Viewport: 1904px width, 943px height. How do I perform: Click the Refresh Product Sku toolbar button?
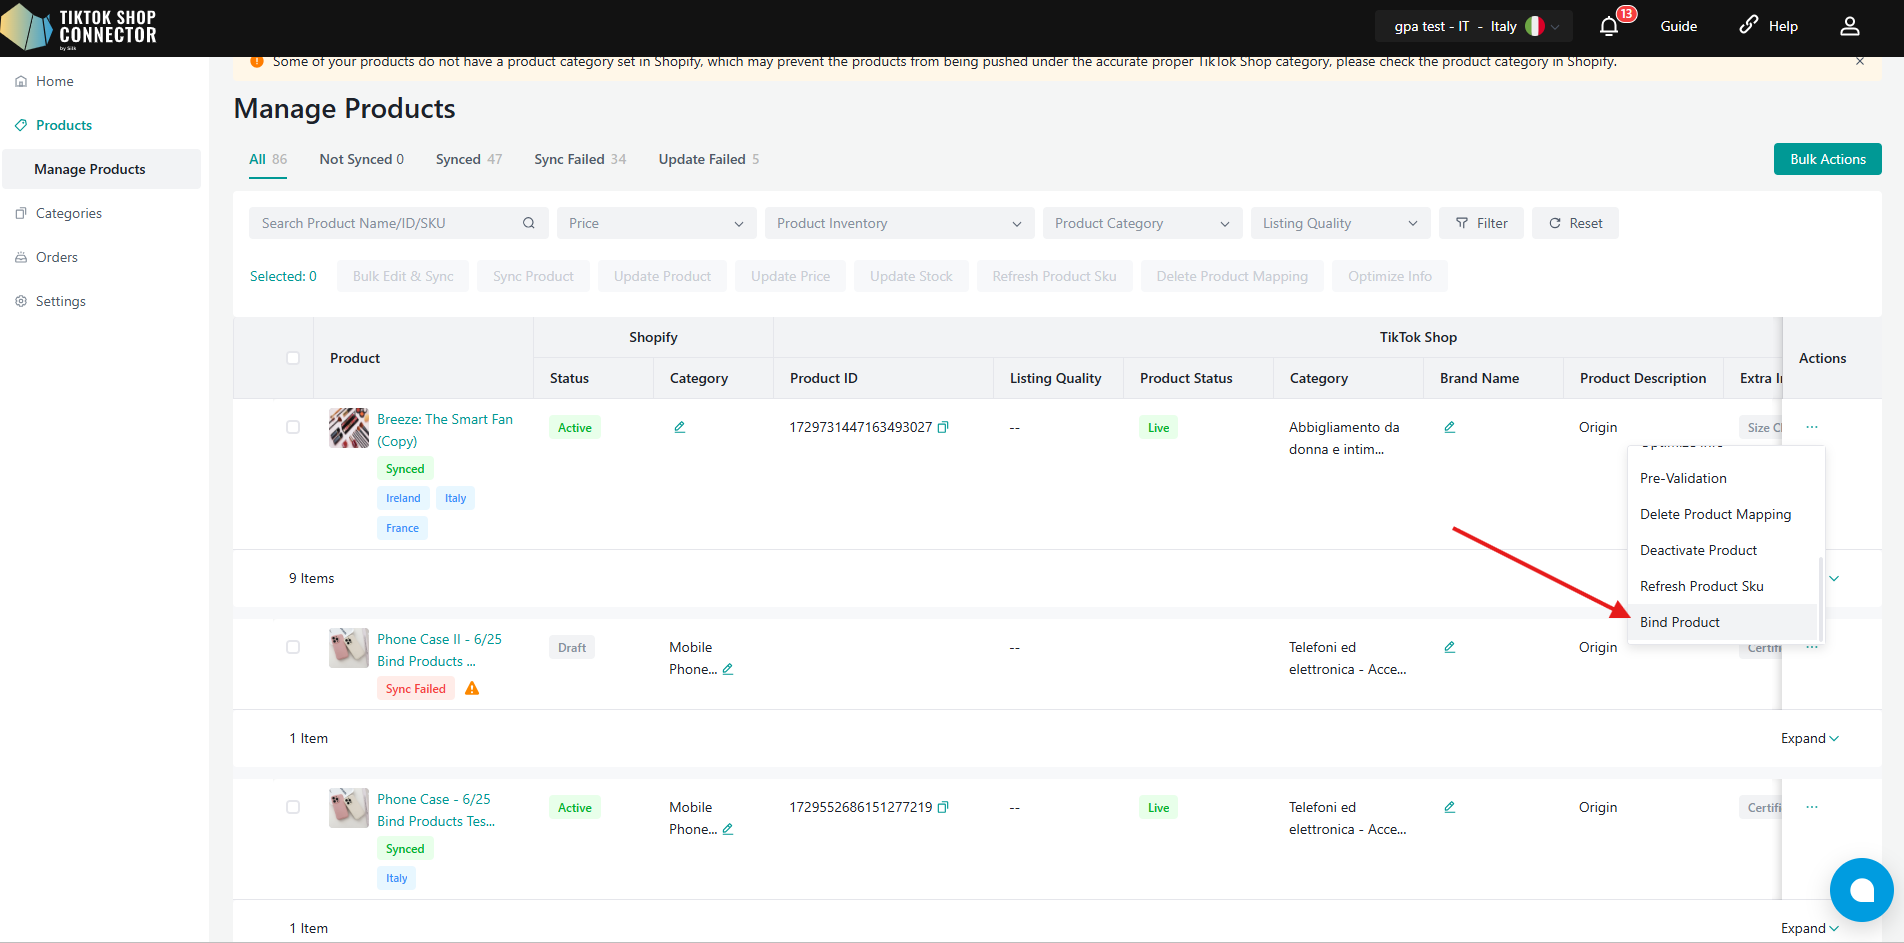point(1054,276)
